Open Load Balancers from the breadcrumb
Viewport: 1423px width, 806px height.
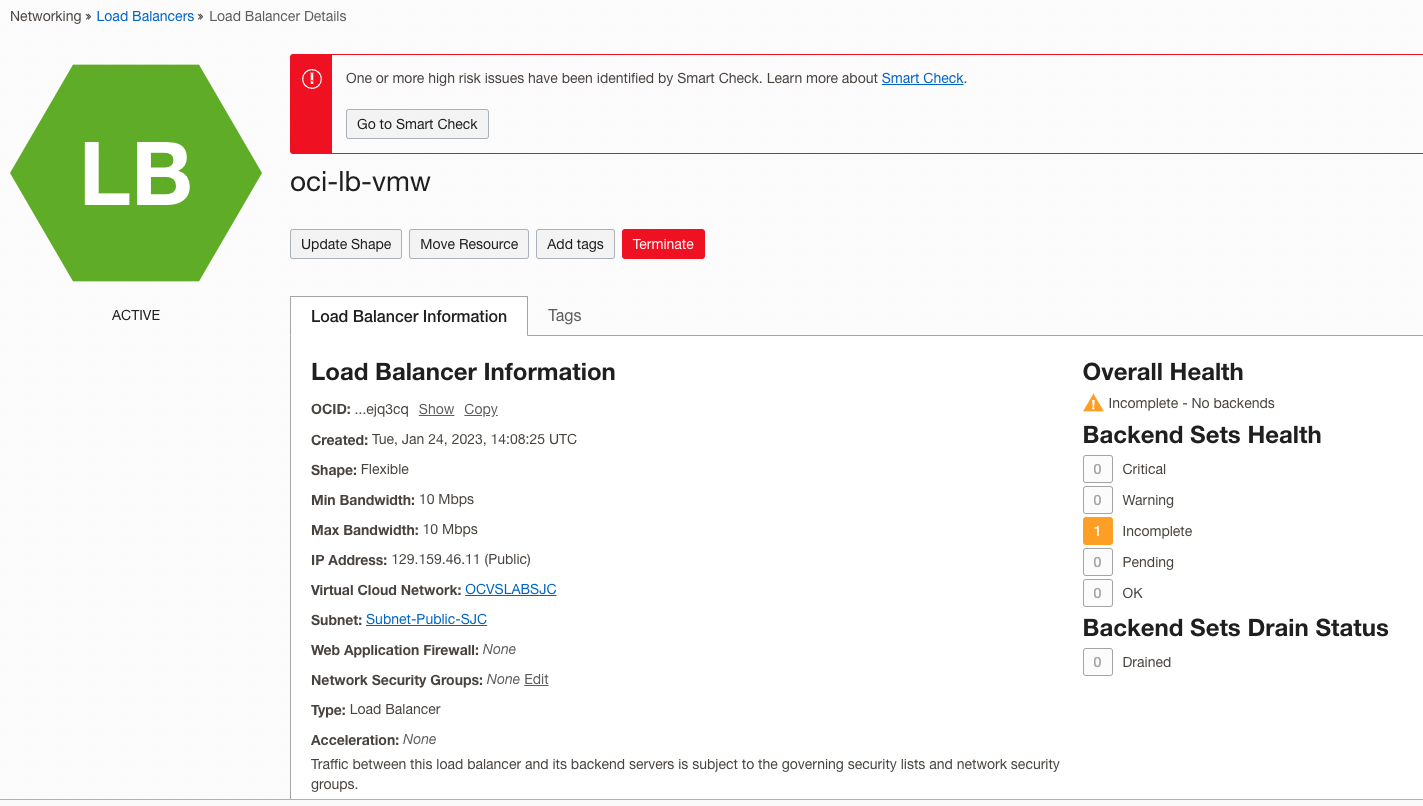point(144,15)
